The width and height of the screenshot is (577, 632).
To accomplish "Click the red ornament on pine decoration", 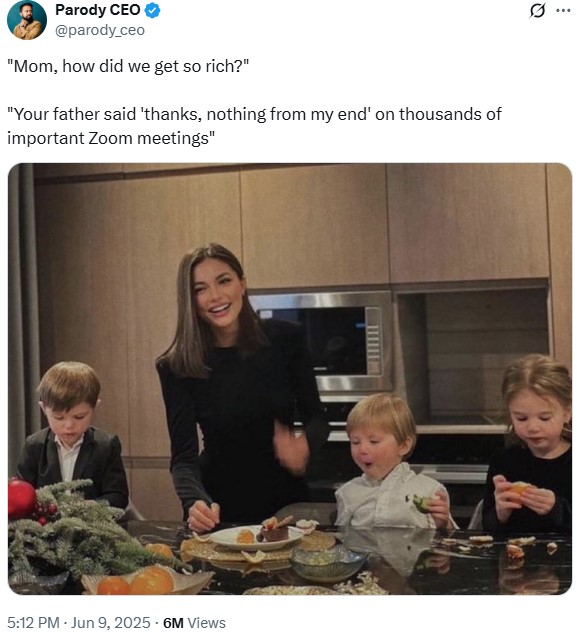I will [x=21, y=499].
